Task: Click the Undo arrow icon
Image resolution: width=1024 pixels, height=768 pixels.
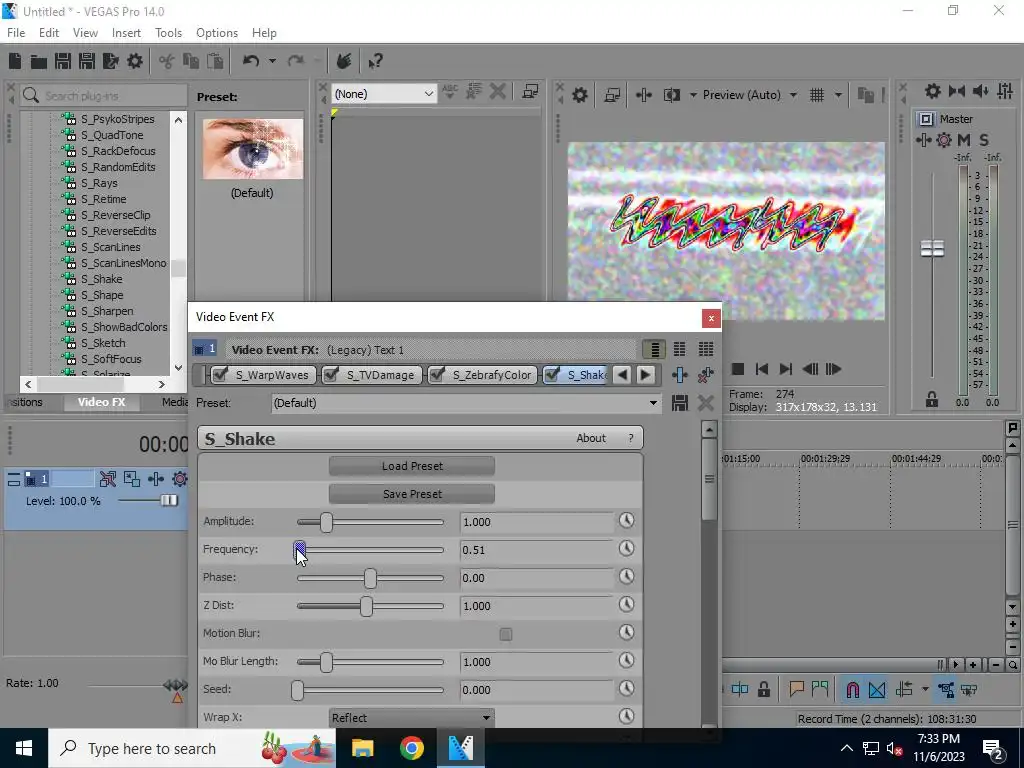Action: click(251, 61)
